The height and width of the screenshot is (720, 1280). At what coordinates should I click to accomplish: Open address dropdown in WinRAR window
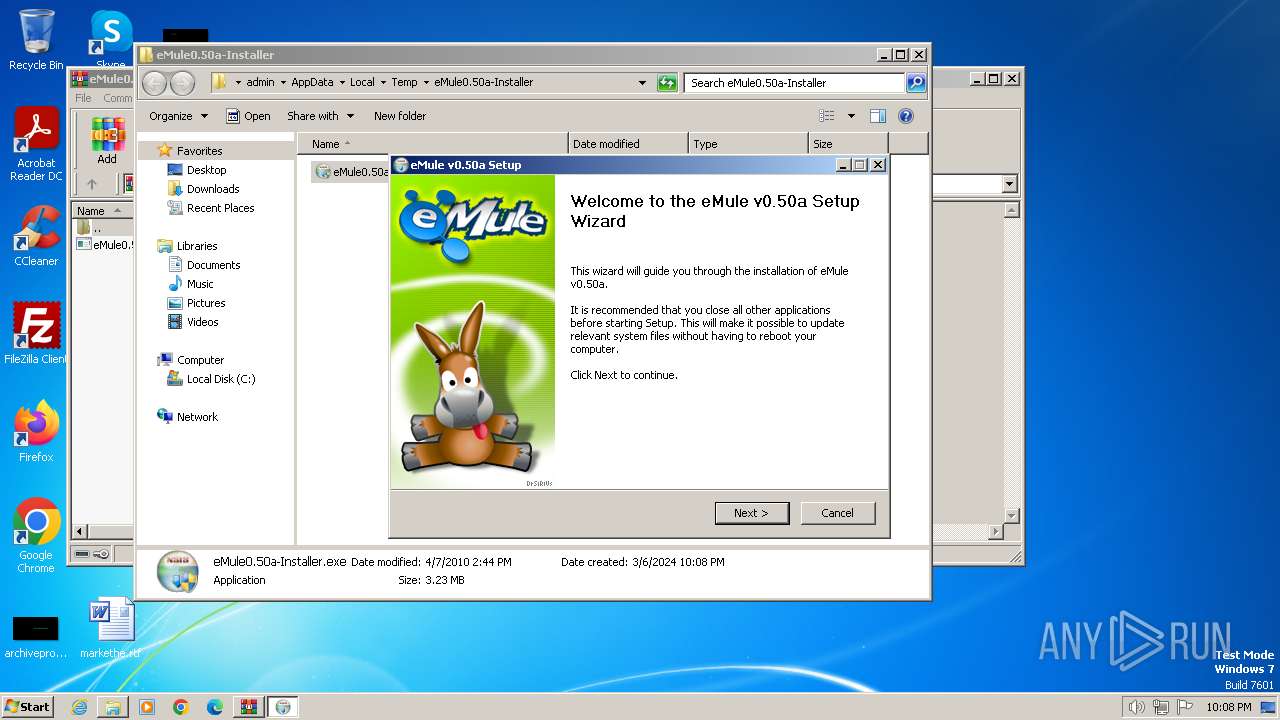coord(1009,184)
